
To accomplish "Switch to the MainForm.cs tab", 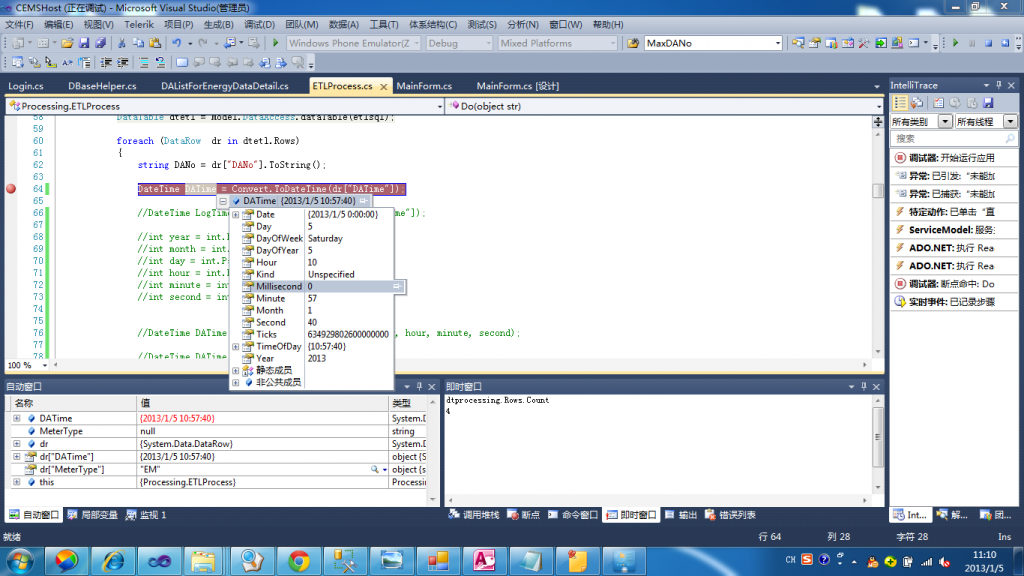I will [x=424, y=86].
